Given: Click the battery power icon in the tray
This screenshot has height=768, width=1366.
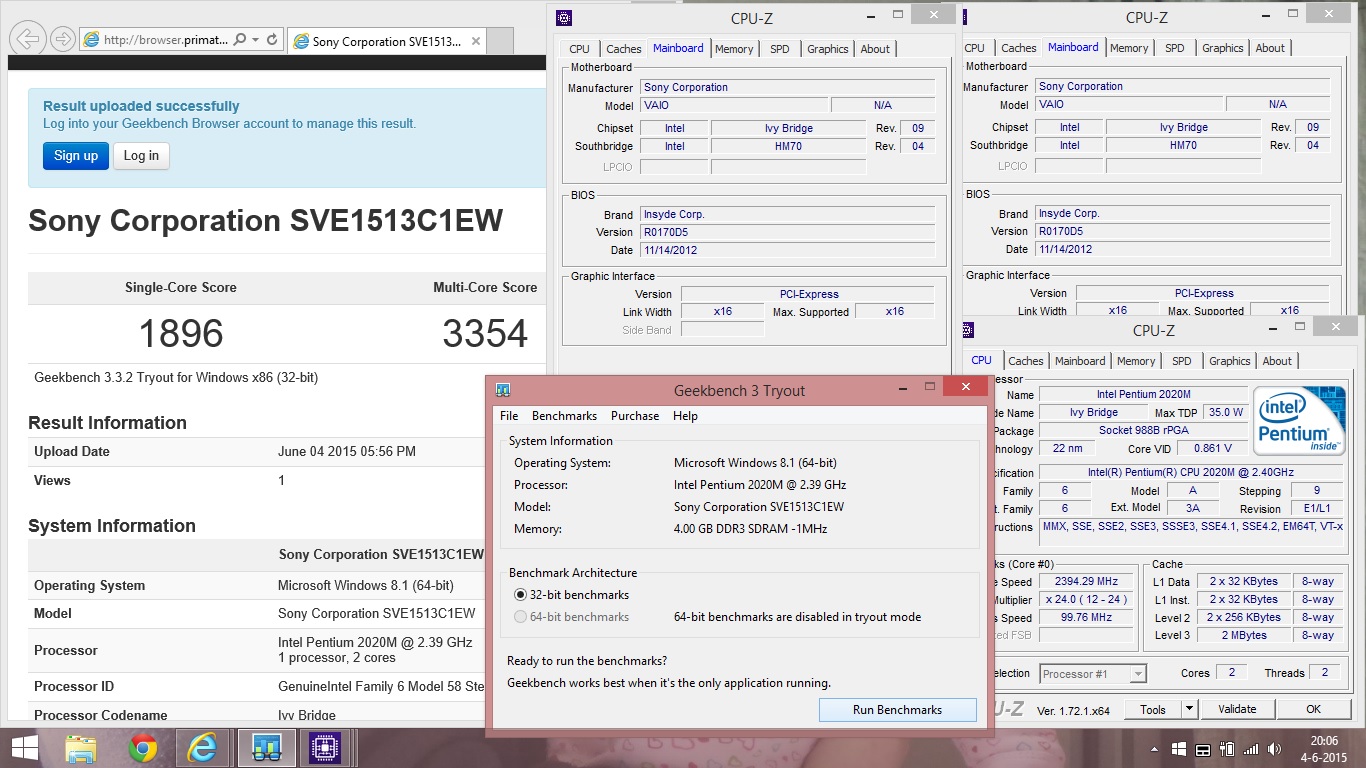Looking at the screenshot, I should click(1227, 749).
